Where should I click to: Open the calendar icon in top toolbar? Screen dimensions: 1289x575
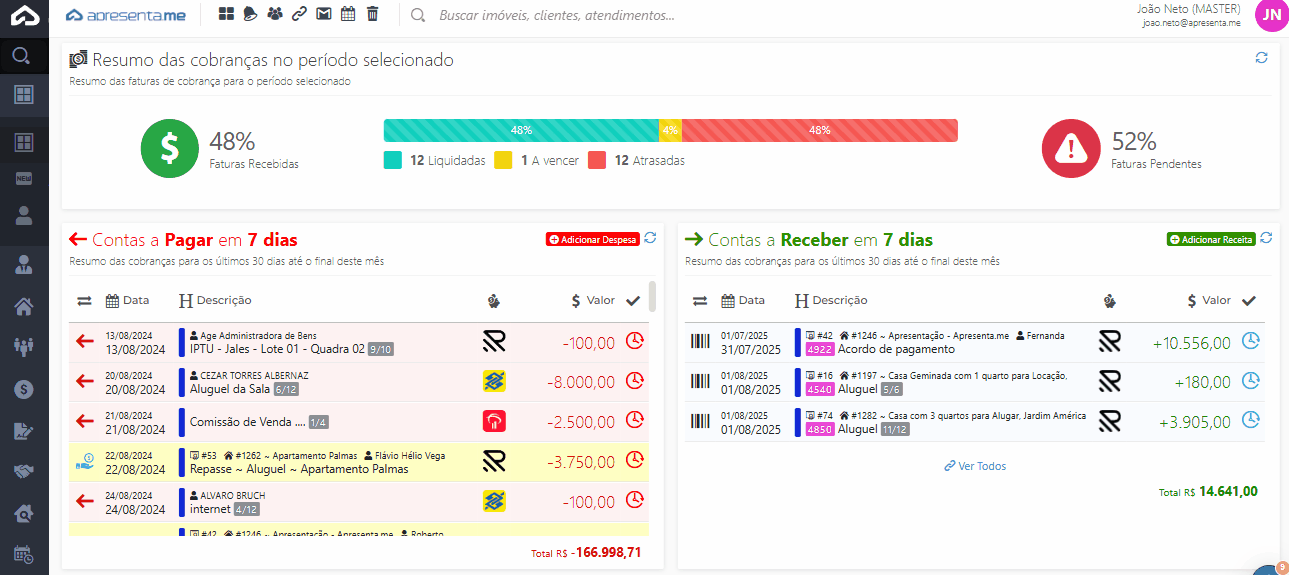[x=348, y=14]
